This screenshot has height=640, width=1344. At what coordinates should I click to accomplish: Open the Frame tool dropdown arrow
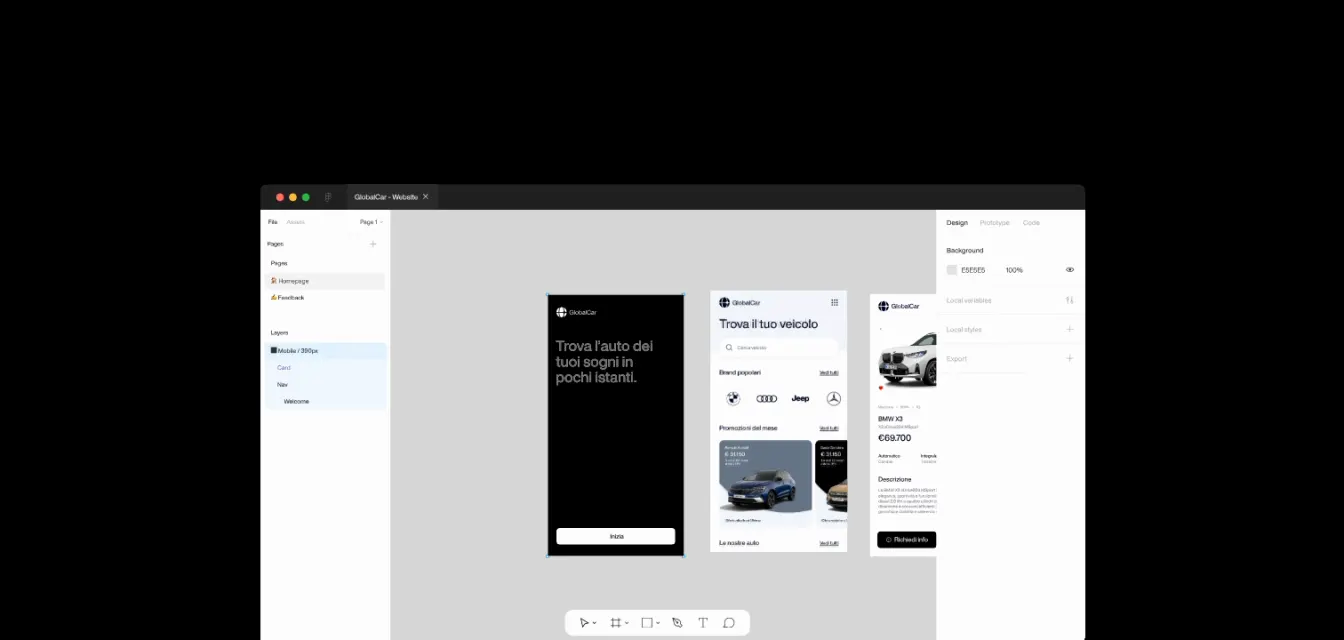627,623
